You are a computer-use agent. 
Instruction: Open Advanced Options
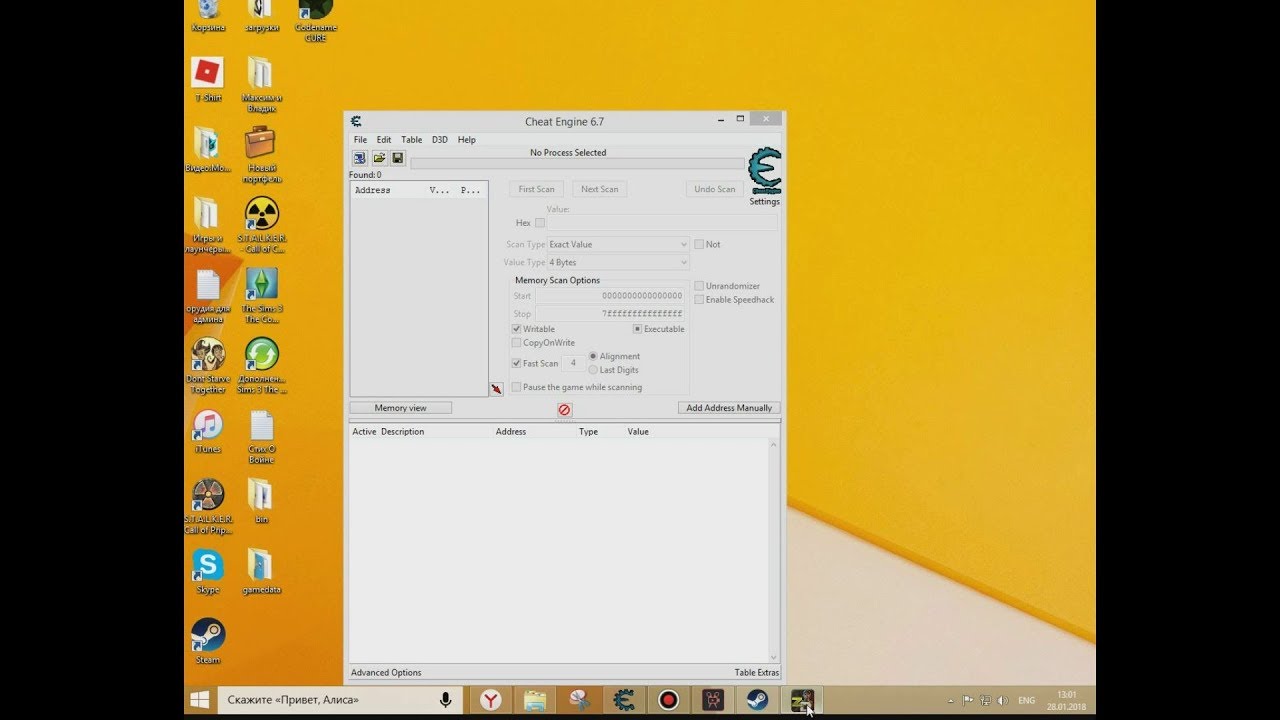(386, 673)
